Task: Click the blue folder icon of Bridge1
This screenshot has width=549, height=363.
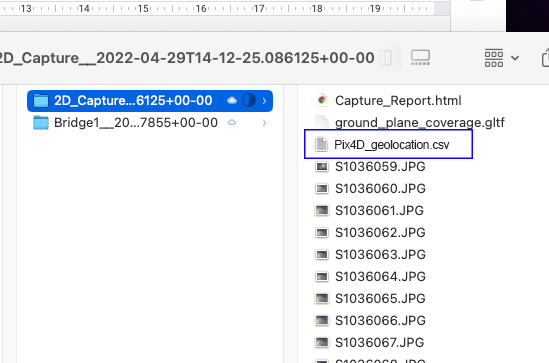Action: (41, 123)
